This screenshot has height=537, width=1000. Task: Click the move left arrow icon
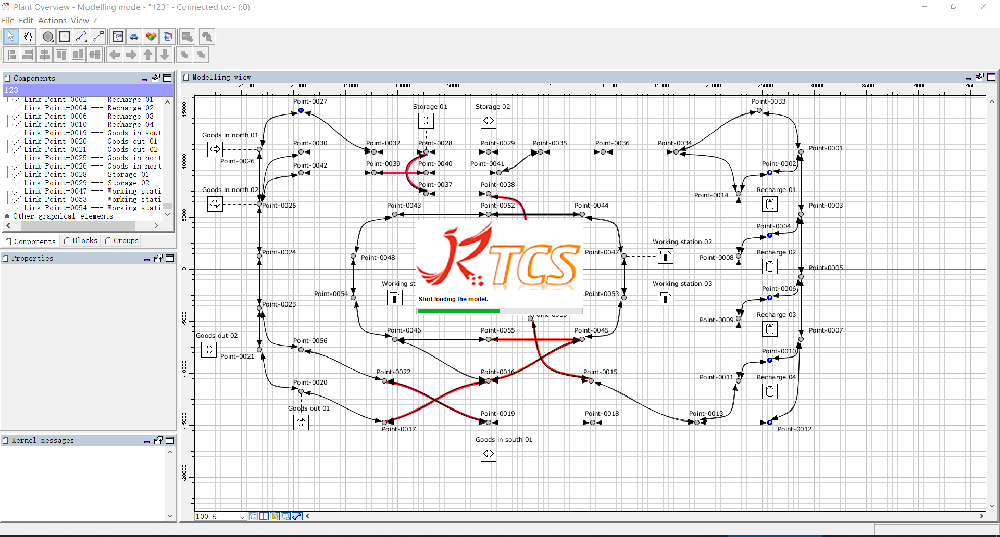click(114, 55)
